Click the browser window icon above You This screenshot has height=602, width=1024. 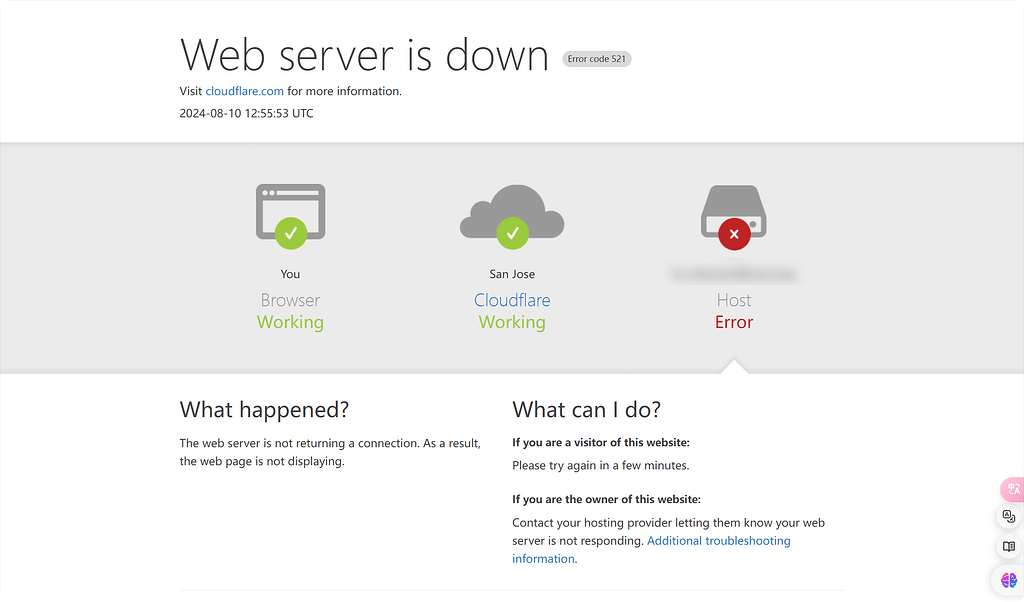point(291,216)
